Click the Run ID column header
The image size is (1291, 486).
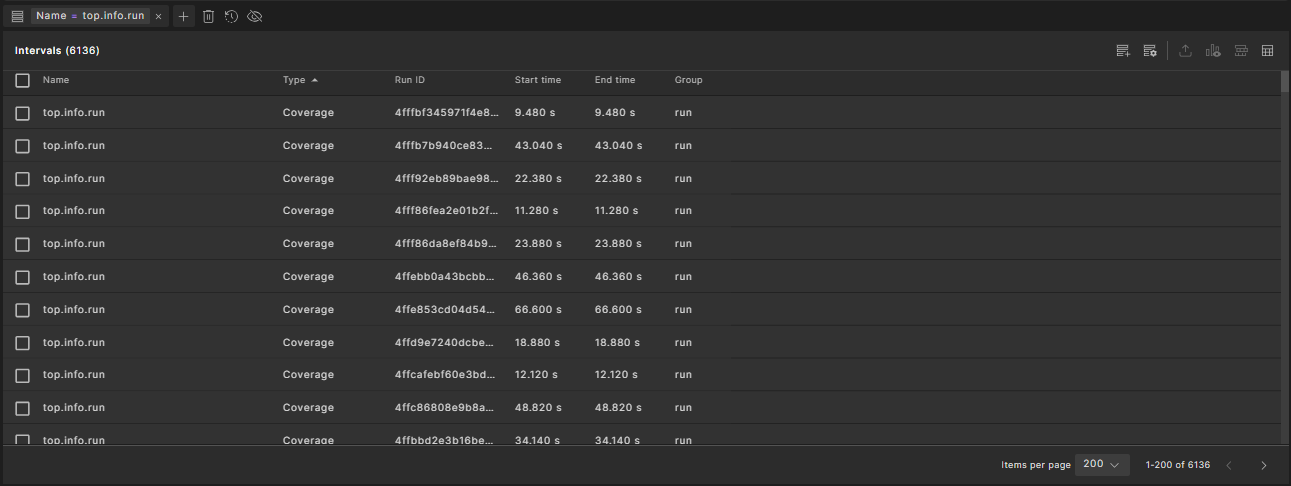[x=409, y=80]
